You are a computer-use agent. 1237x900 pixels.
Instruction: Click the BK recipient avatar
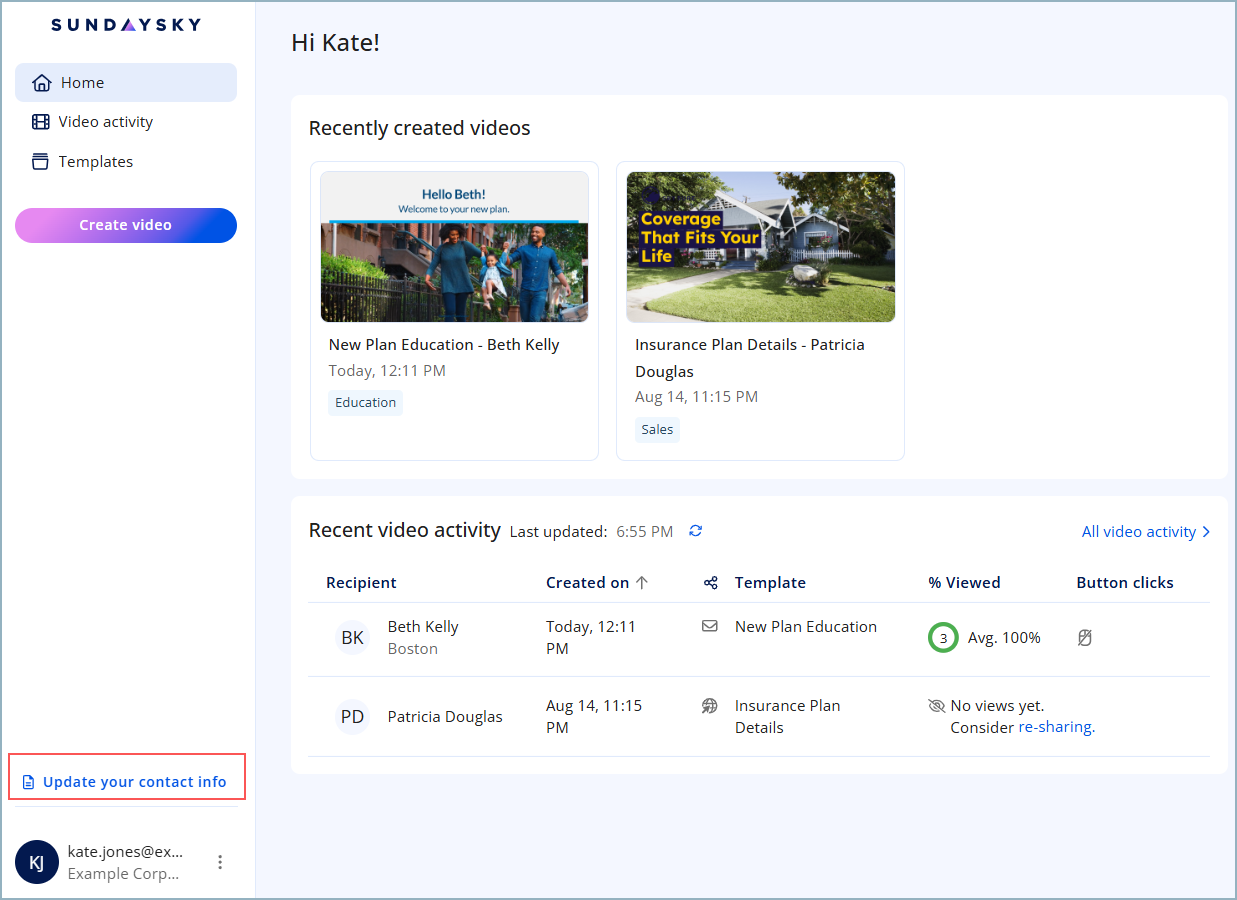[352, 637]
